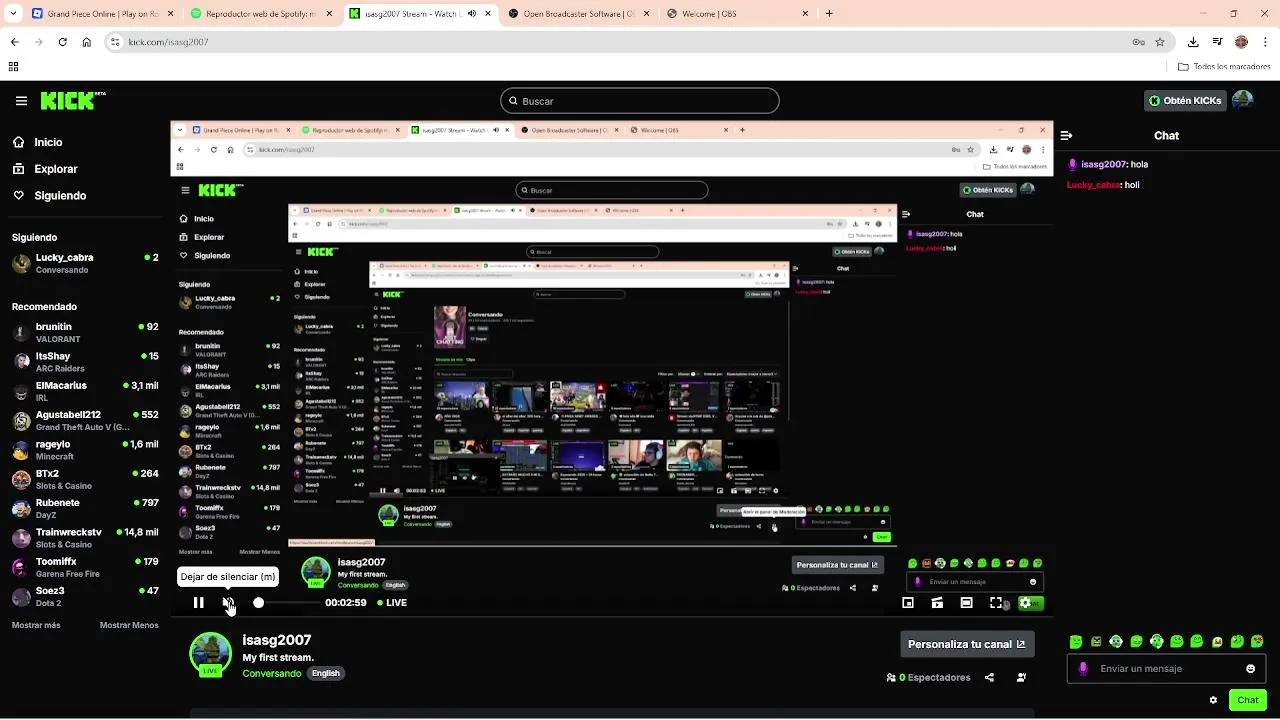Create a clip with the clapperboard icon

(x=937, y=603)
